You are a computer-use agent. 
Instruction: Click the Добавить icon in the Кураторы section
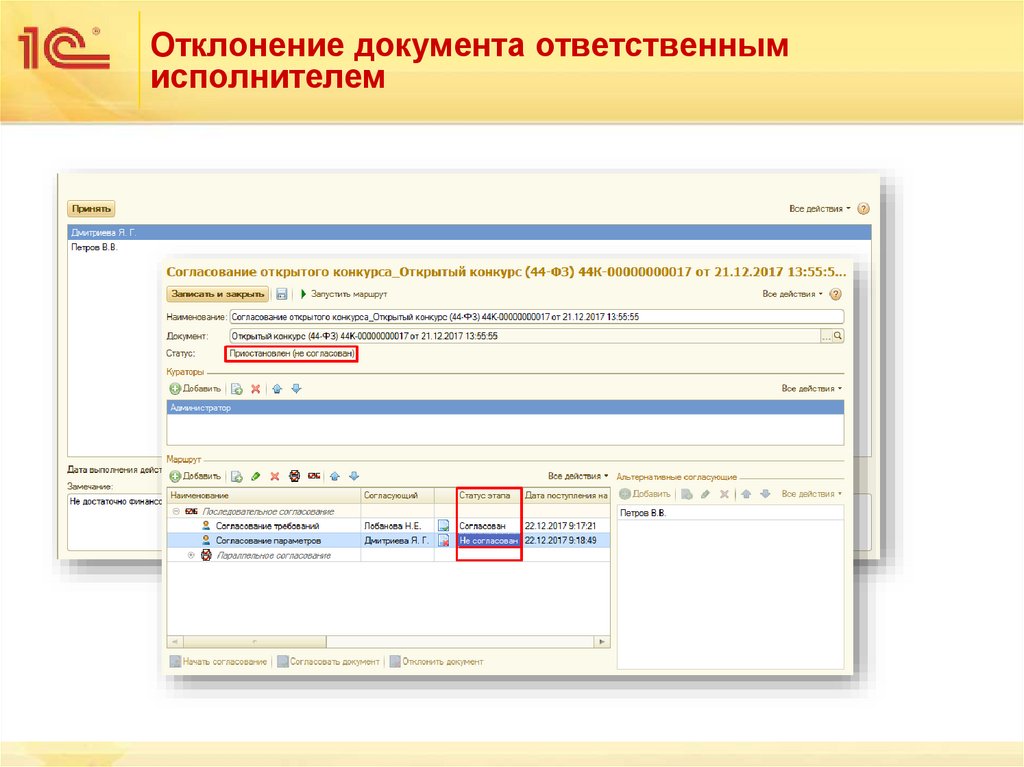tap(176, 387)
